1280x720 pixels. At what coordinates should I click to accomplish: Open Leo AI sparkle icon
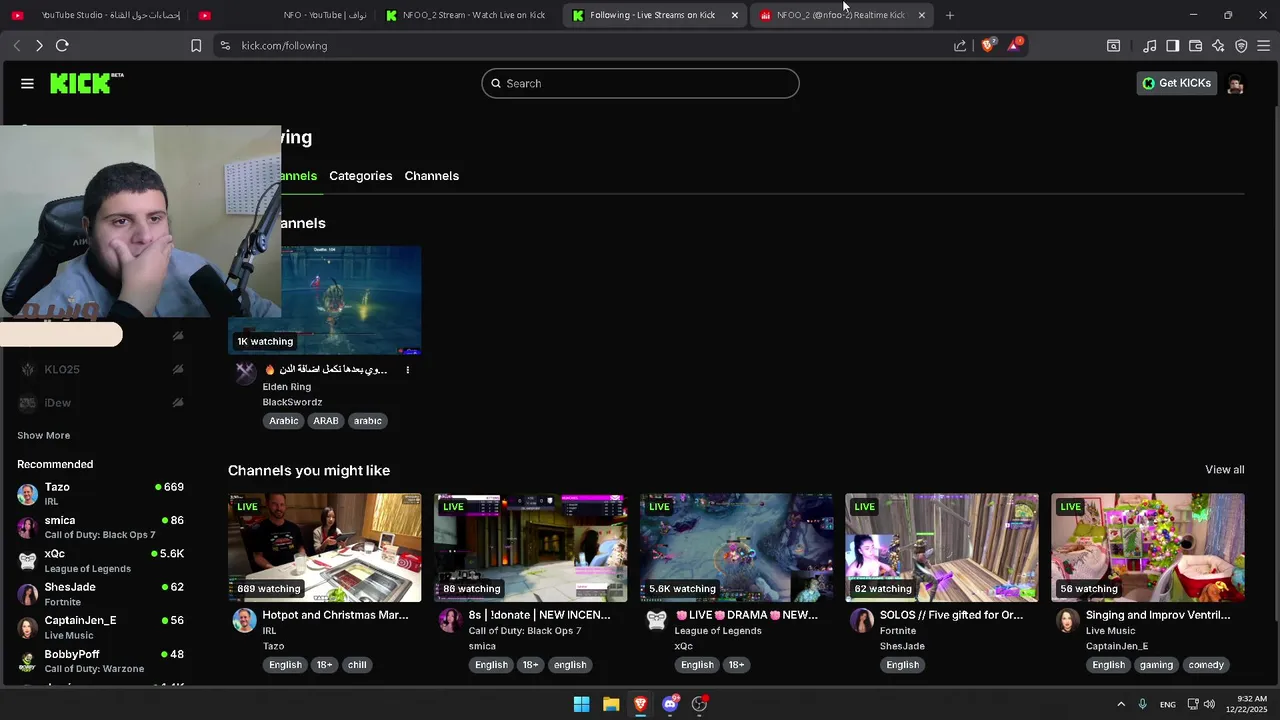[x=1218, y=45]
